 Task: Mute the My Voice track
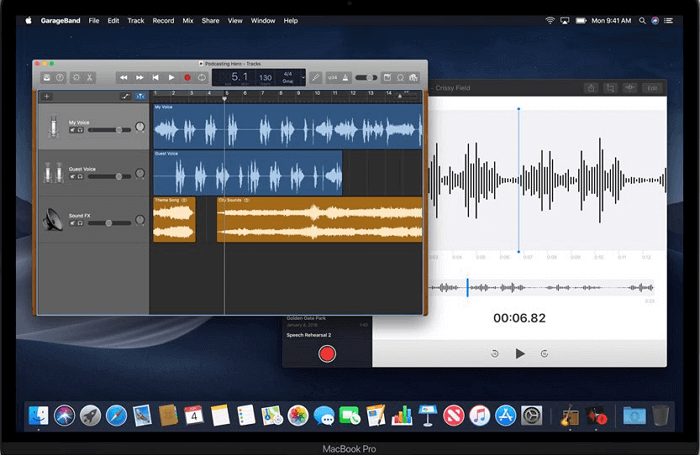(x=72, y=130)
